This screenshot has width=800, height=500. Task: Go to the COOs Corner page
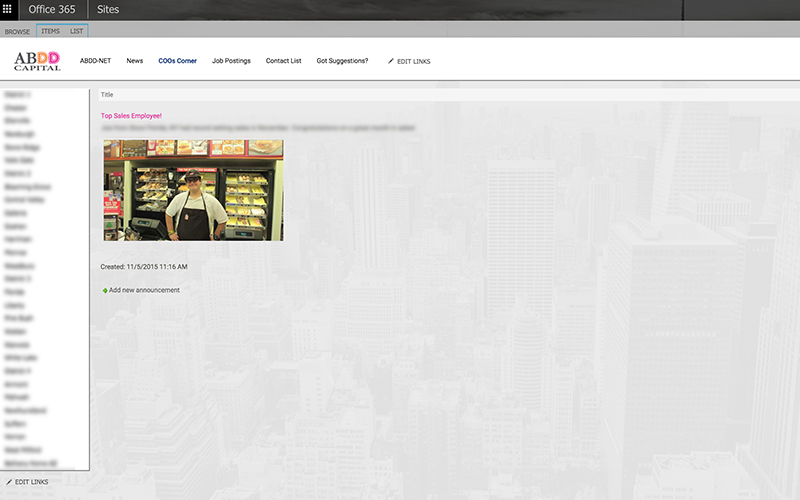[x=177, y=61]
